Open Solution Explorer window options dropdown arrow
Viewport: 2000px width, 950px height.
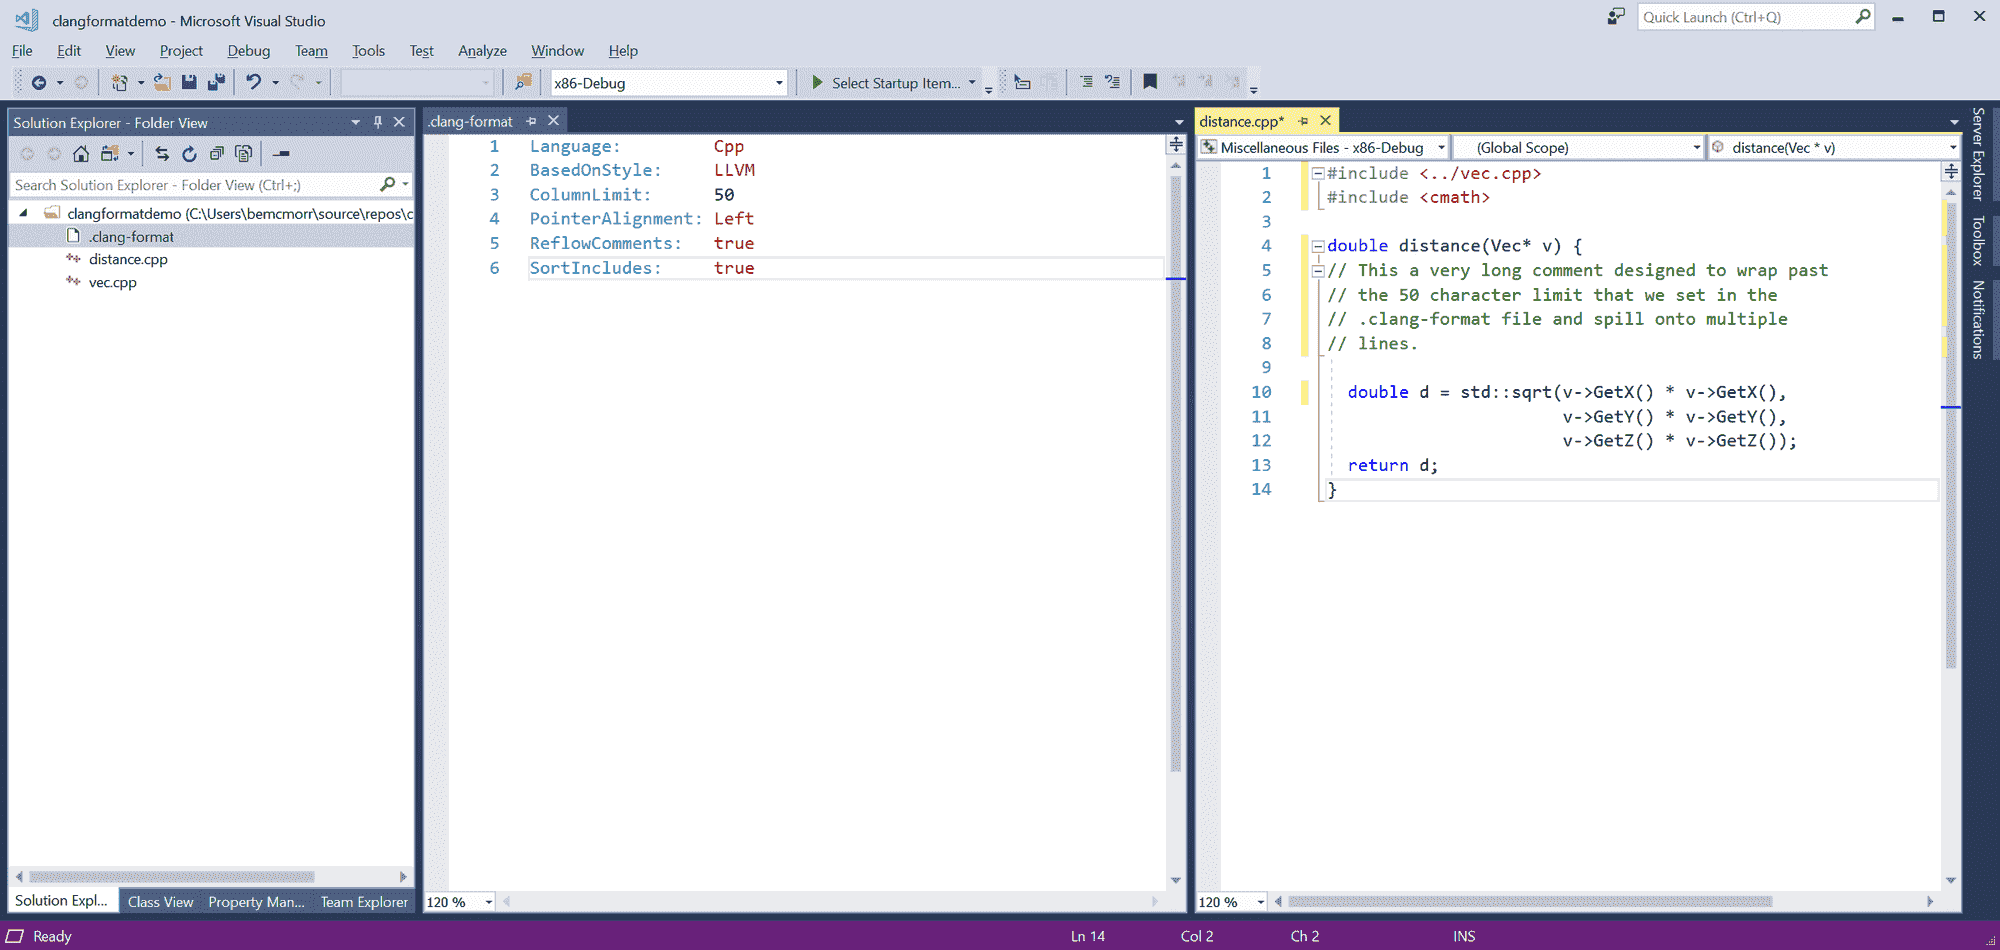point(355,122)
